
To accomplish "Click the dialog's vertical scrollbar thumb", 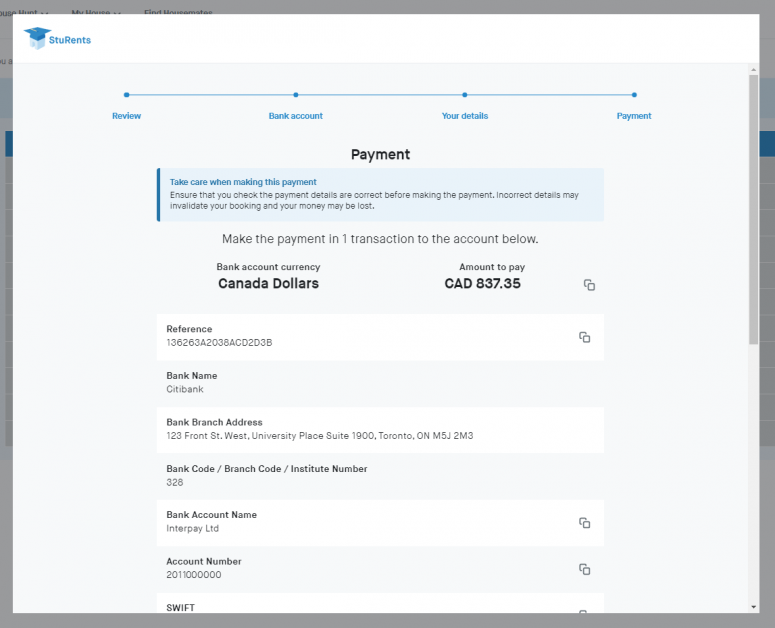I will (x=753, y=209).
